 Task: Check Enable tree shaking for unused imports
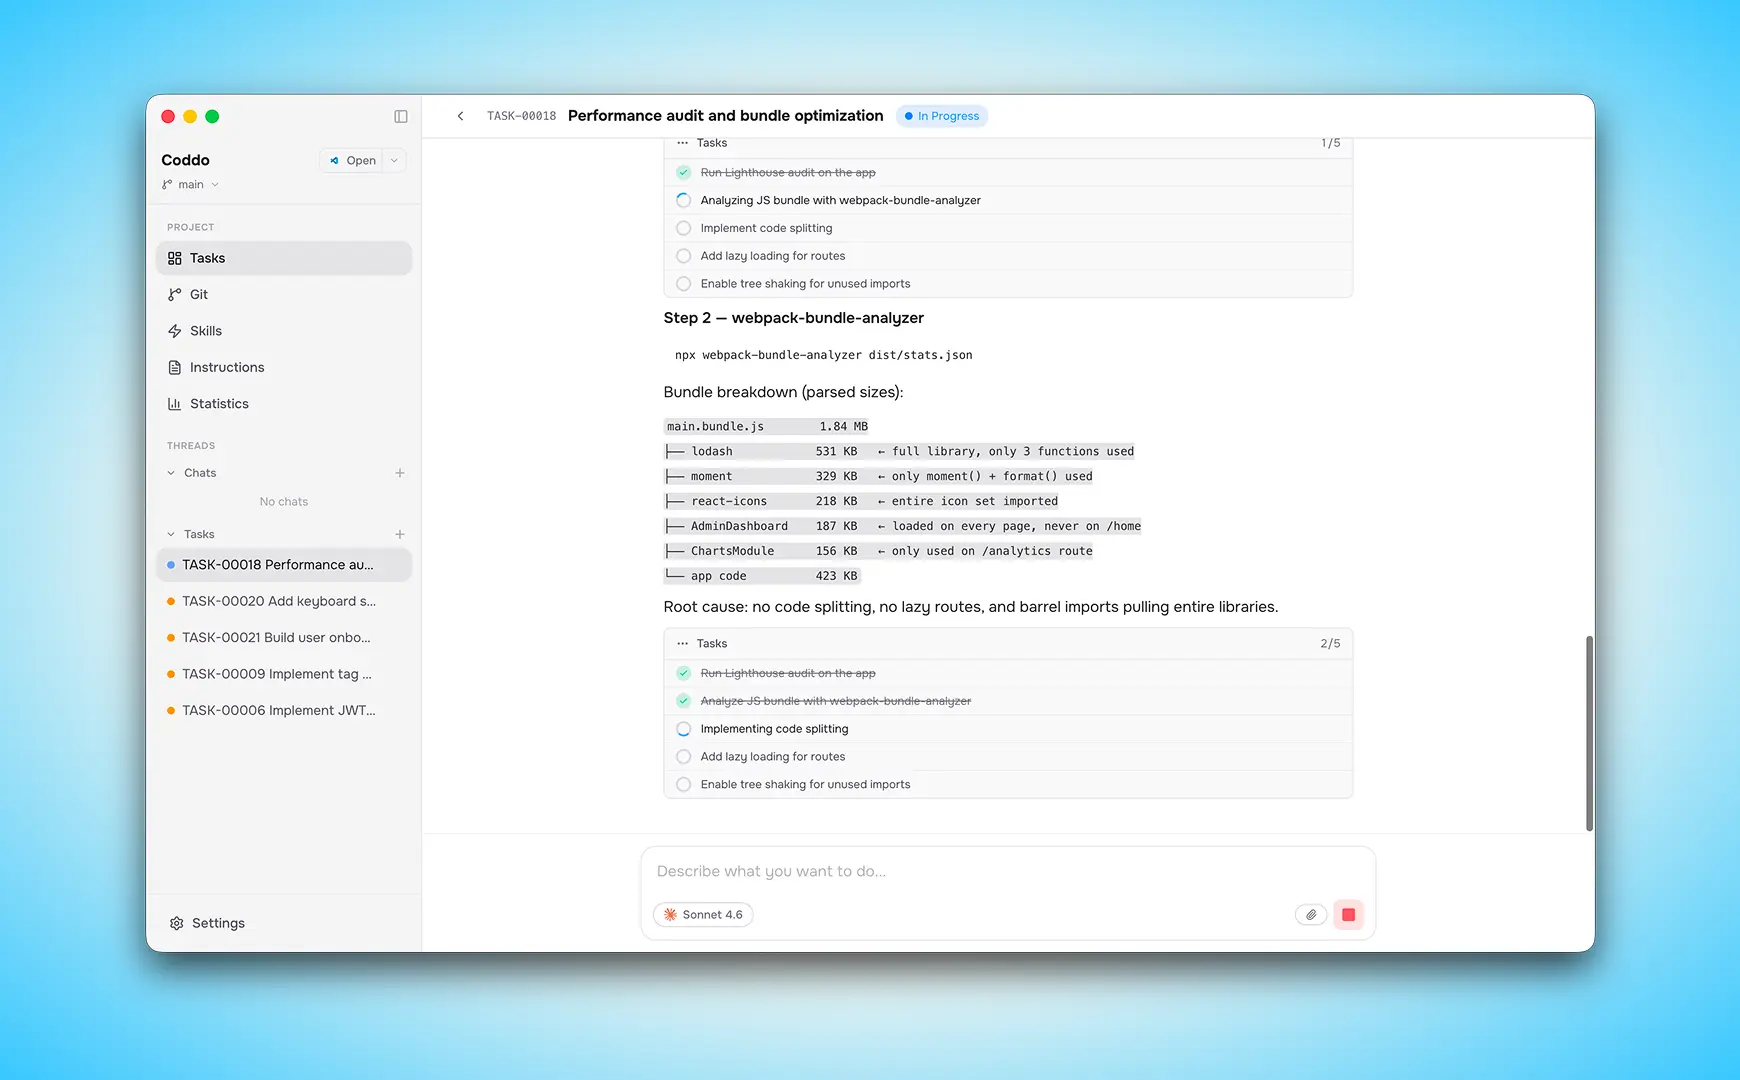[x=683, y=784]
